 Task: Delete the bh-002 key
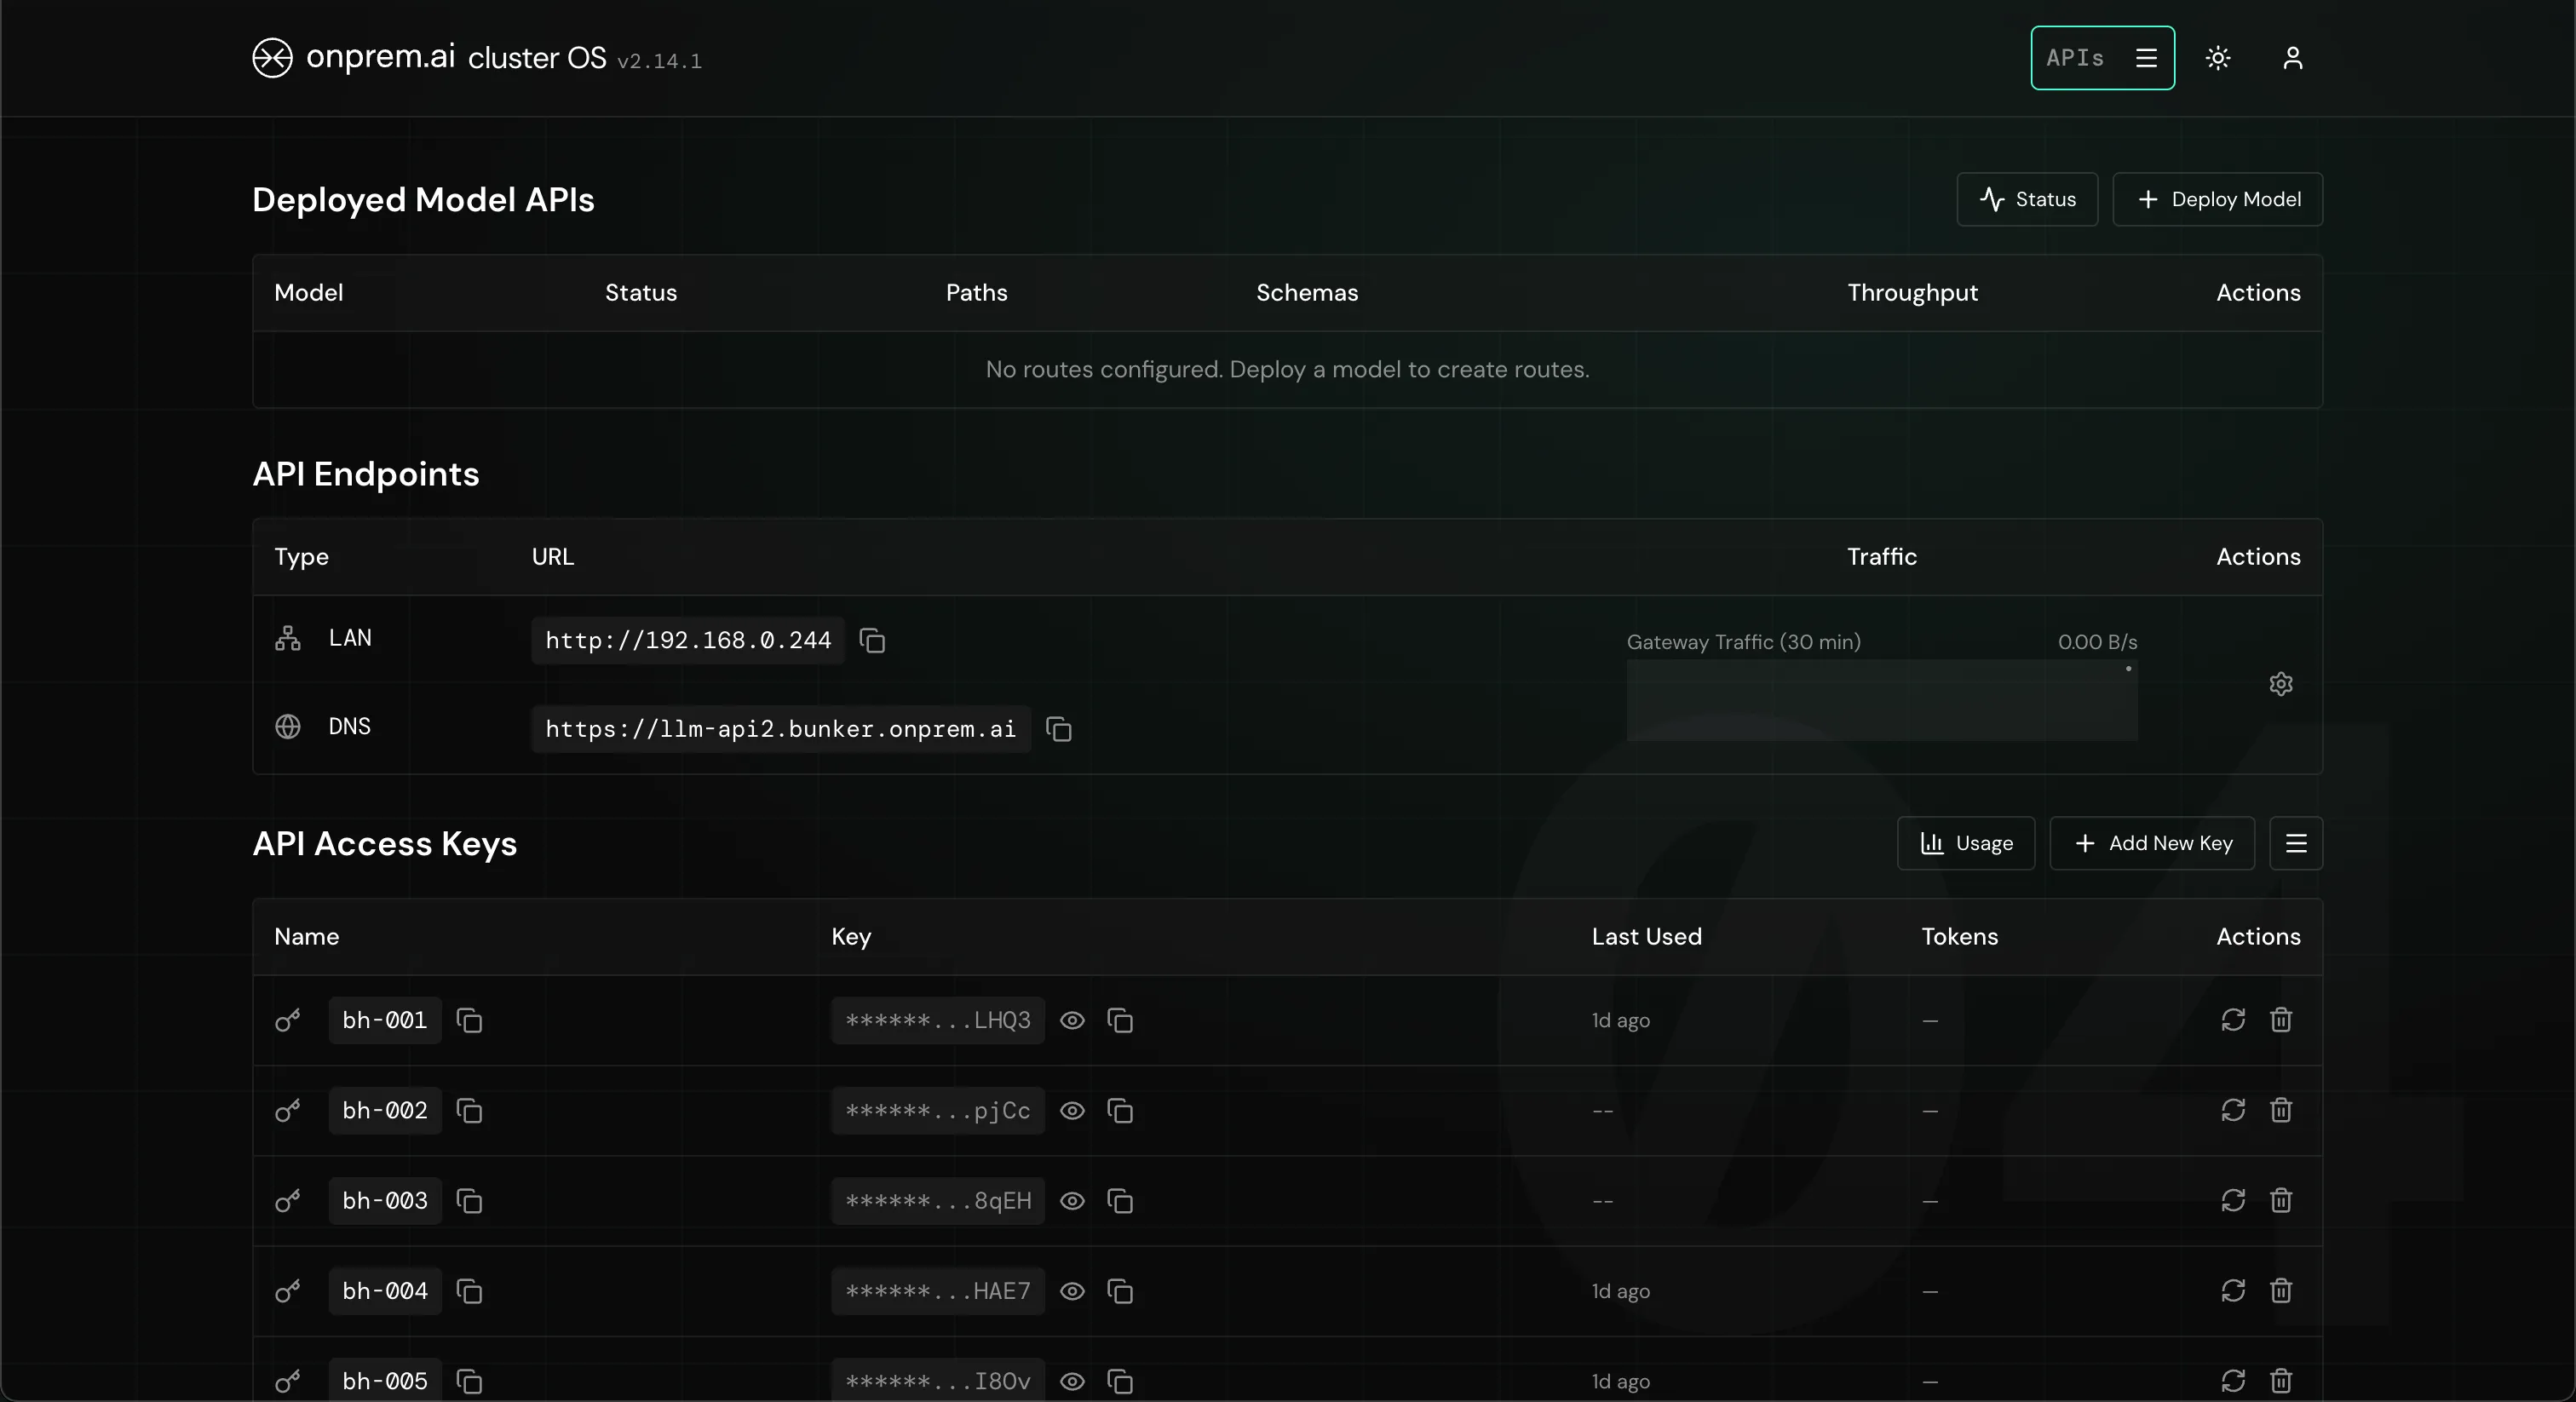coord(2281,1110)
